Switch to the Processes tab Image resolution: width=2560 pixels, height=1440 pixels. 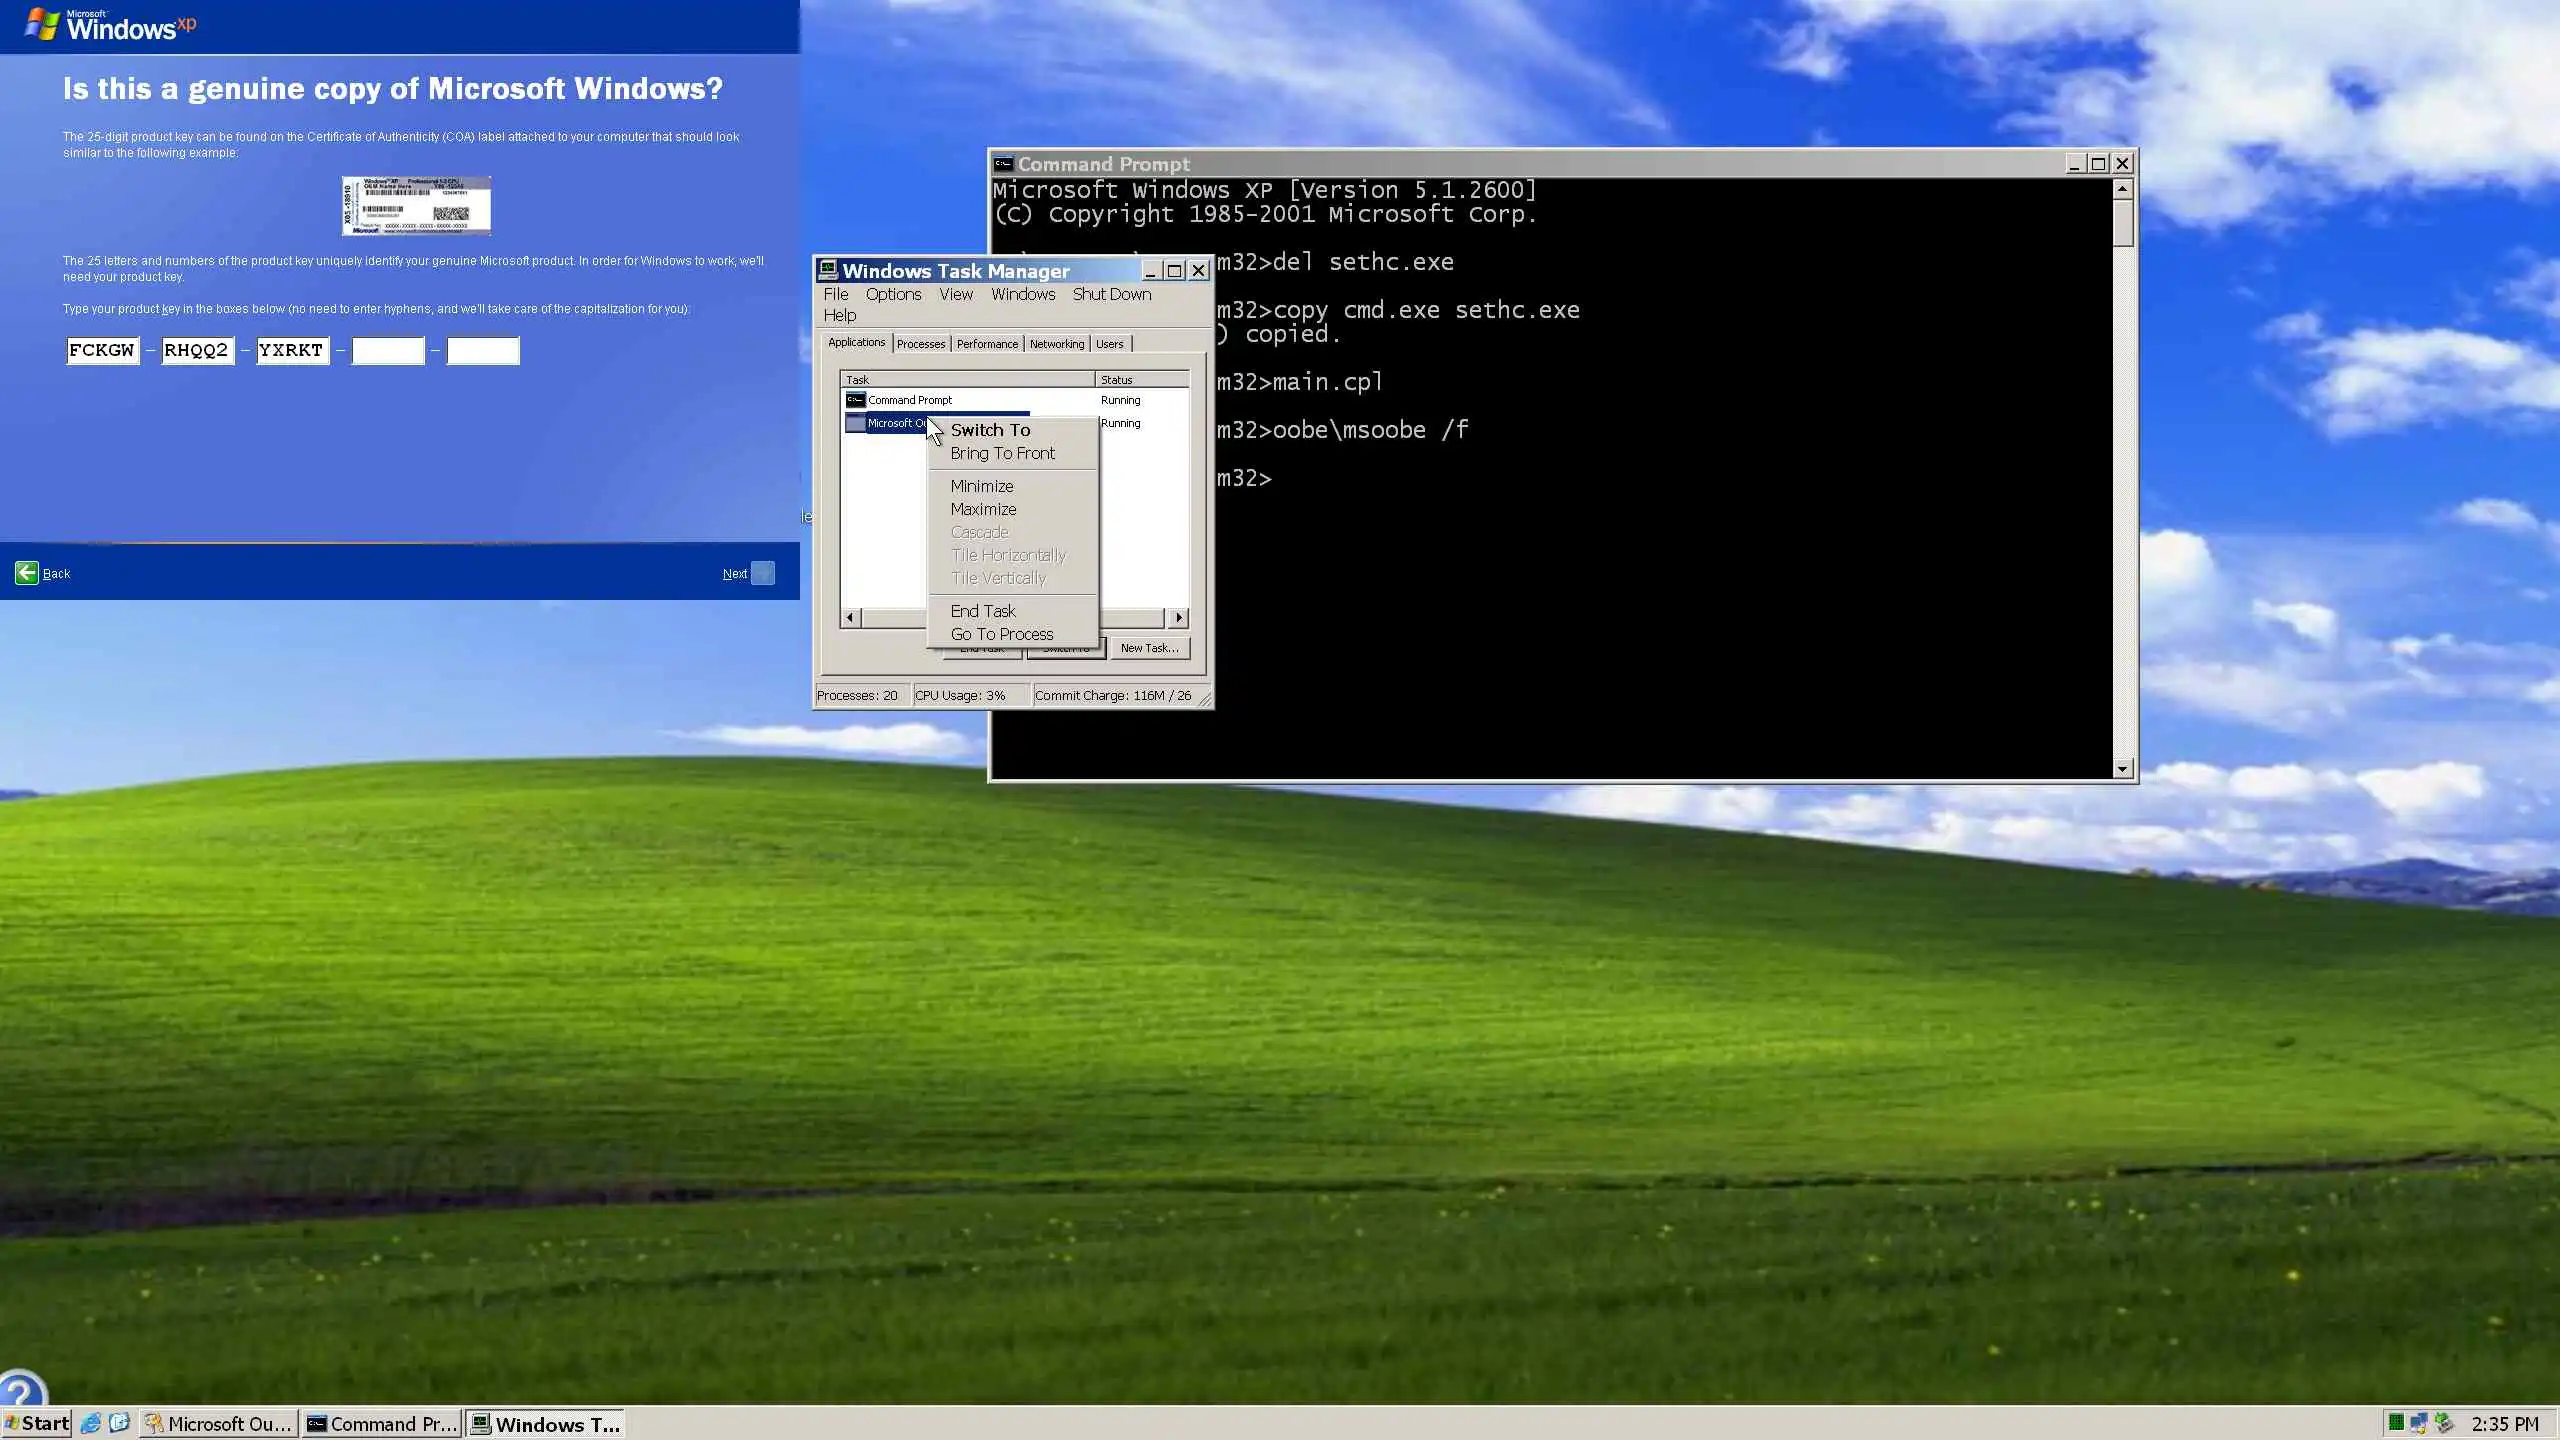(x=920, y=344)
